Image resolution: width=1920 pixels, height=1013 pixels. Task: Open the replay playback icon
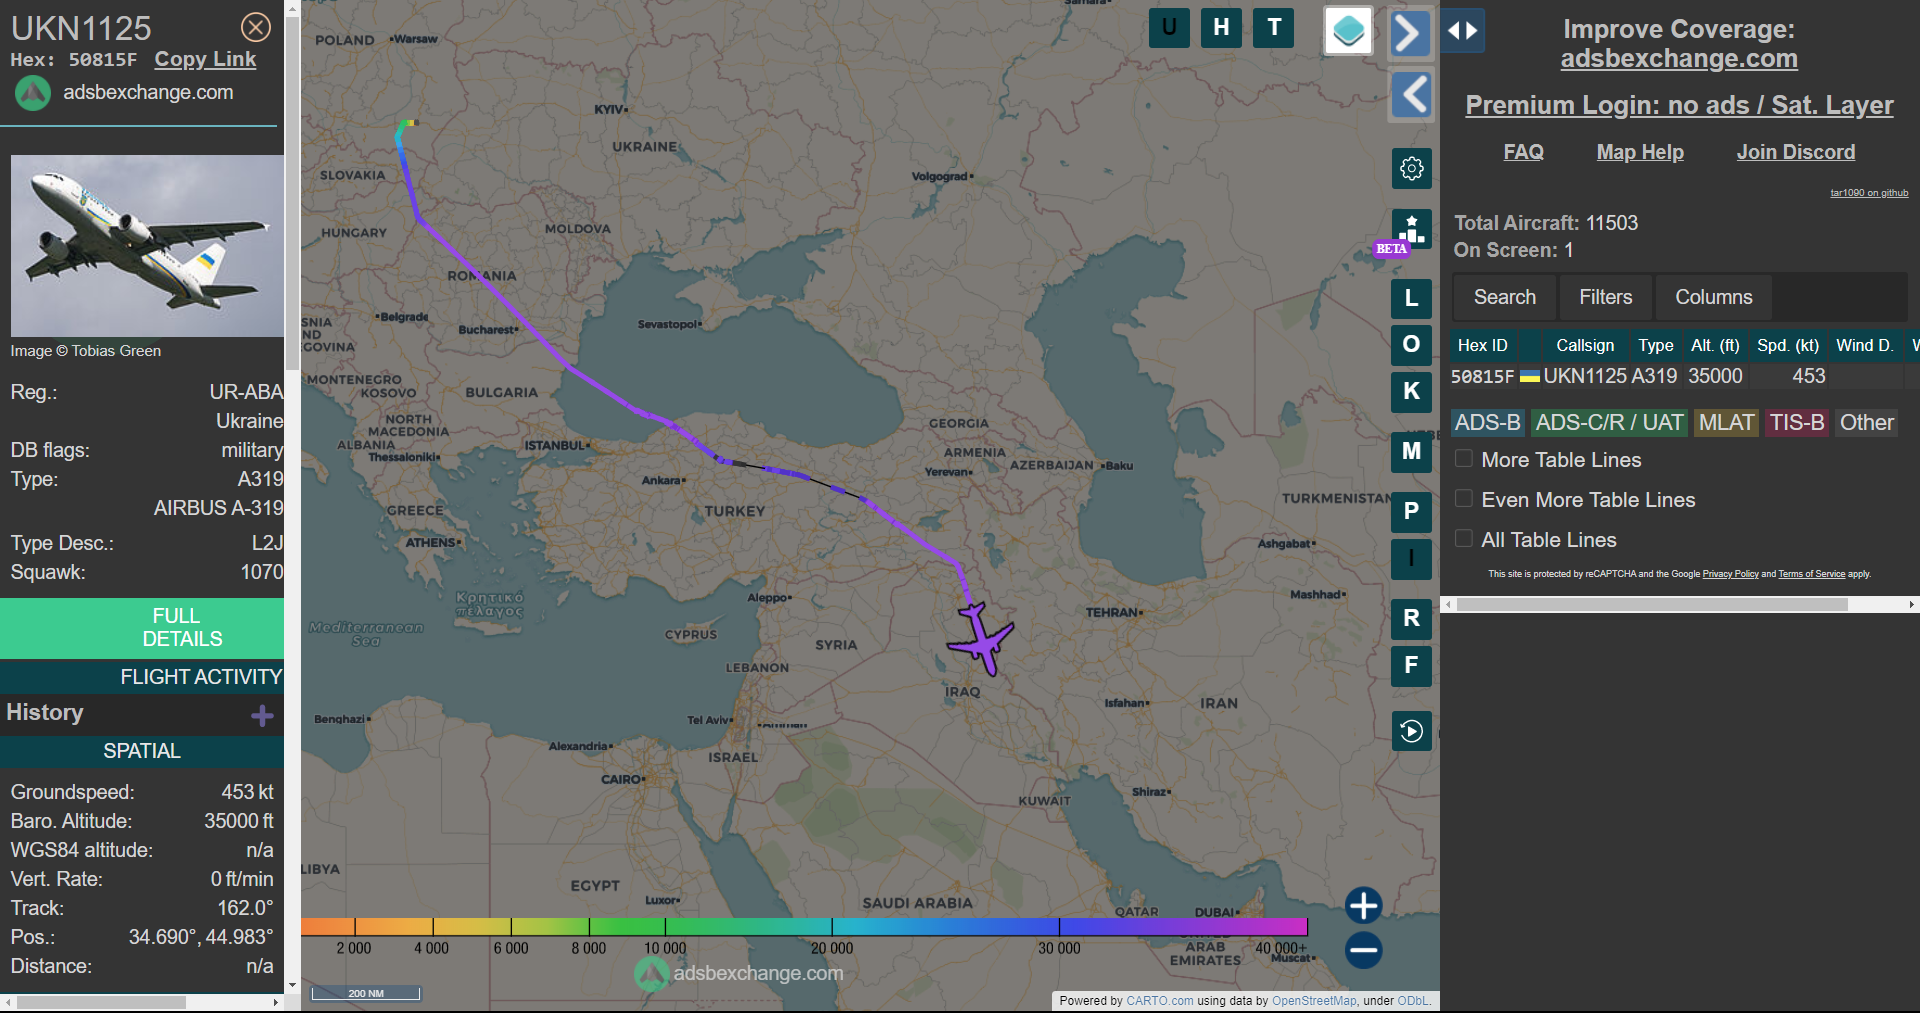[x=1412, y=731]
